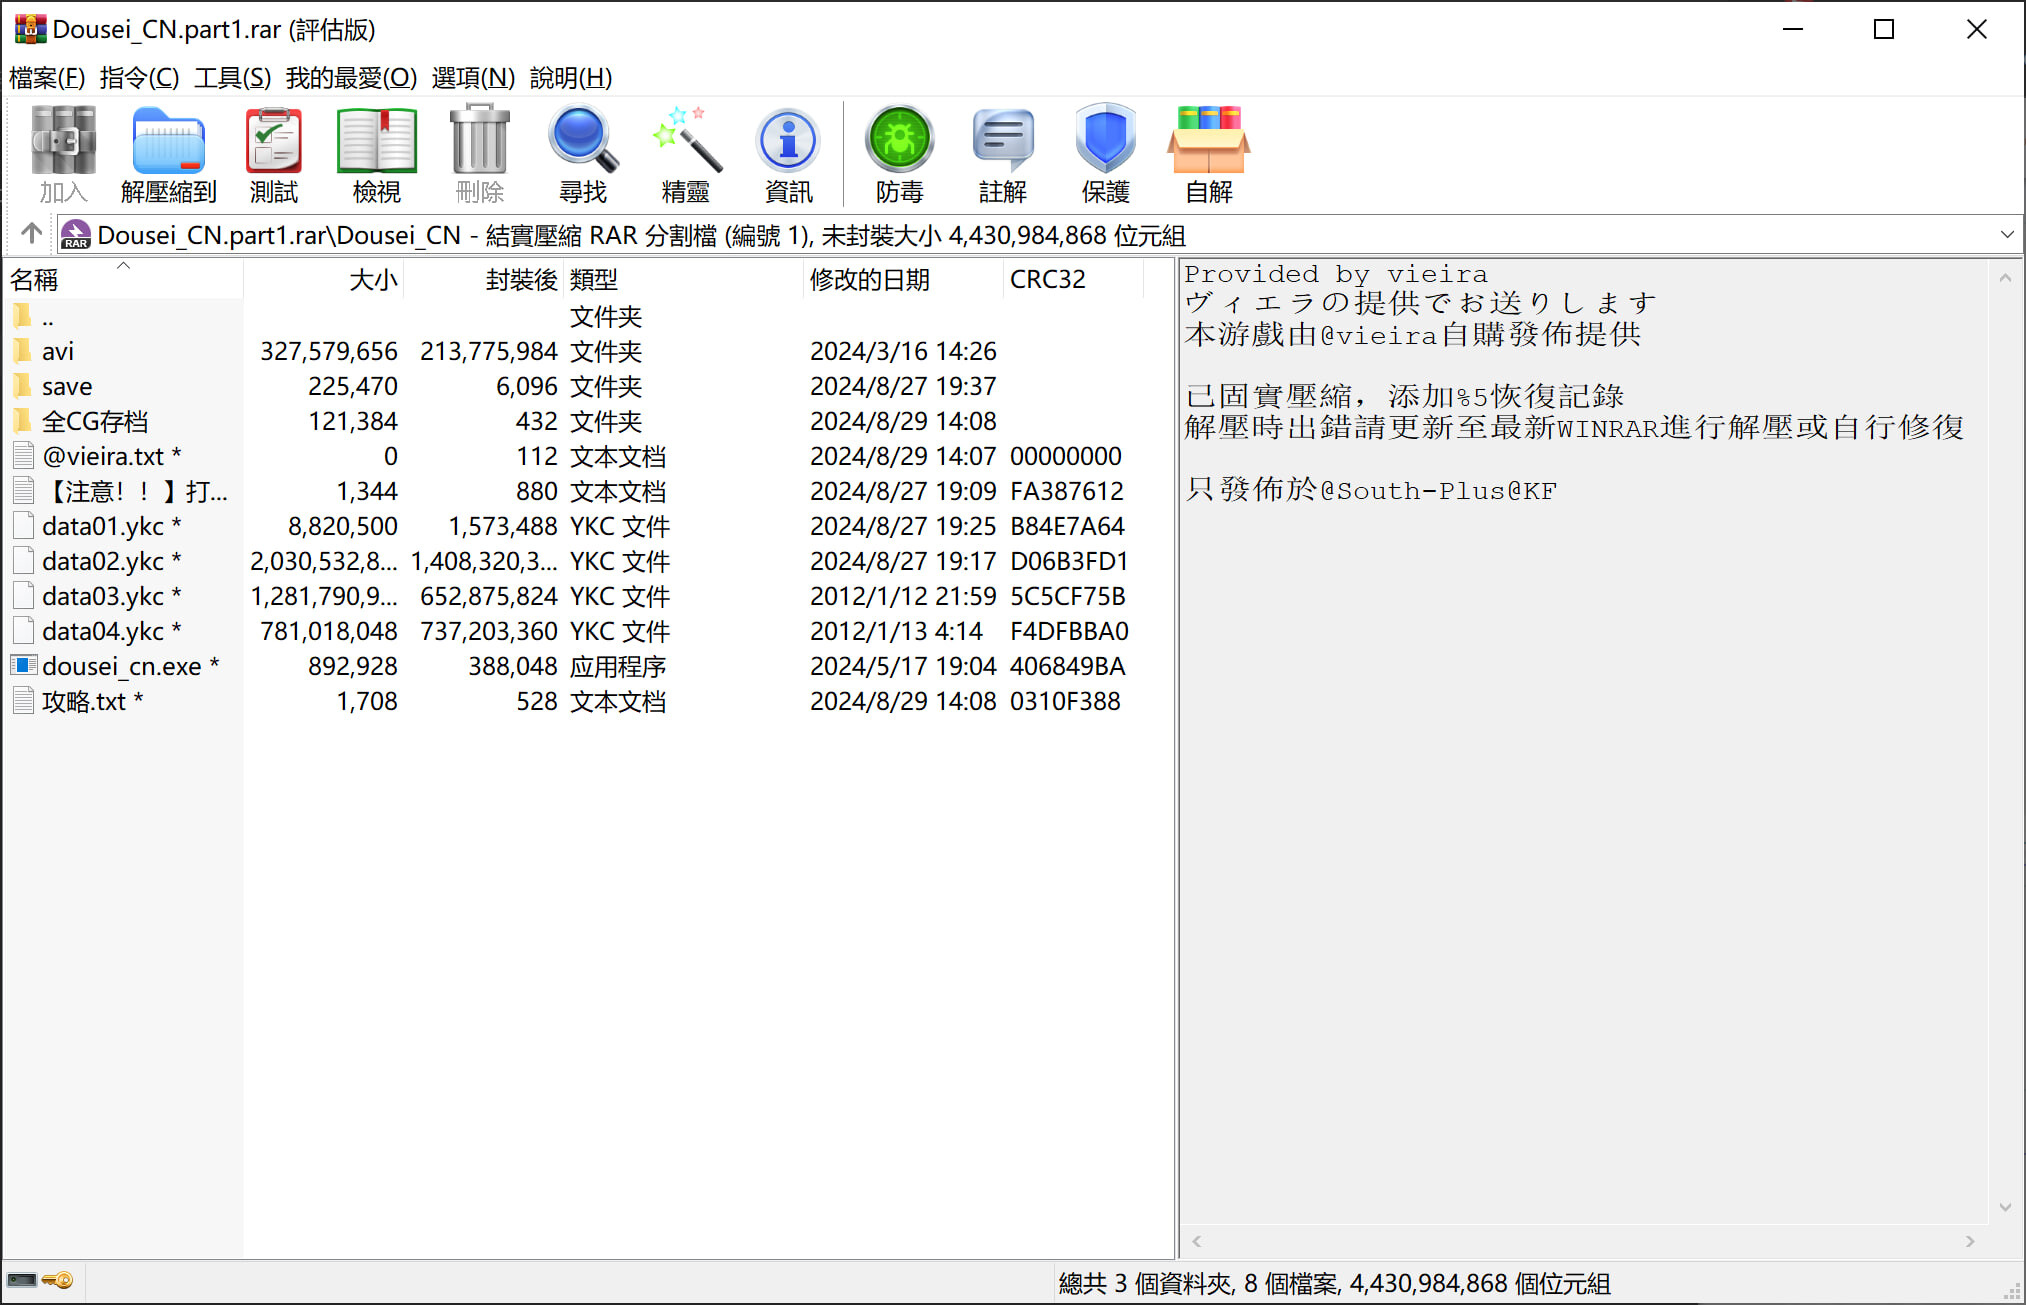The image size is (2026, 1305).
Task: Open the Wizard wand tool
Action: (x=685, y=153)
